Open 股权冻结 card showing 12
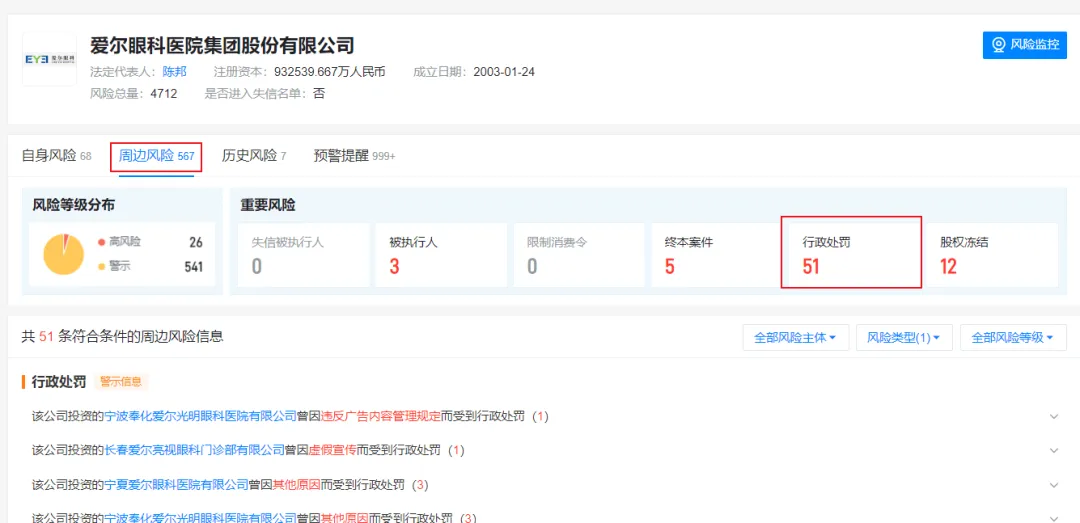The width and height of the screenshot is (1080, 523). pyautogui.click(x=992, y=254)
